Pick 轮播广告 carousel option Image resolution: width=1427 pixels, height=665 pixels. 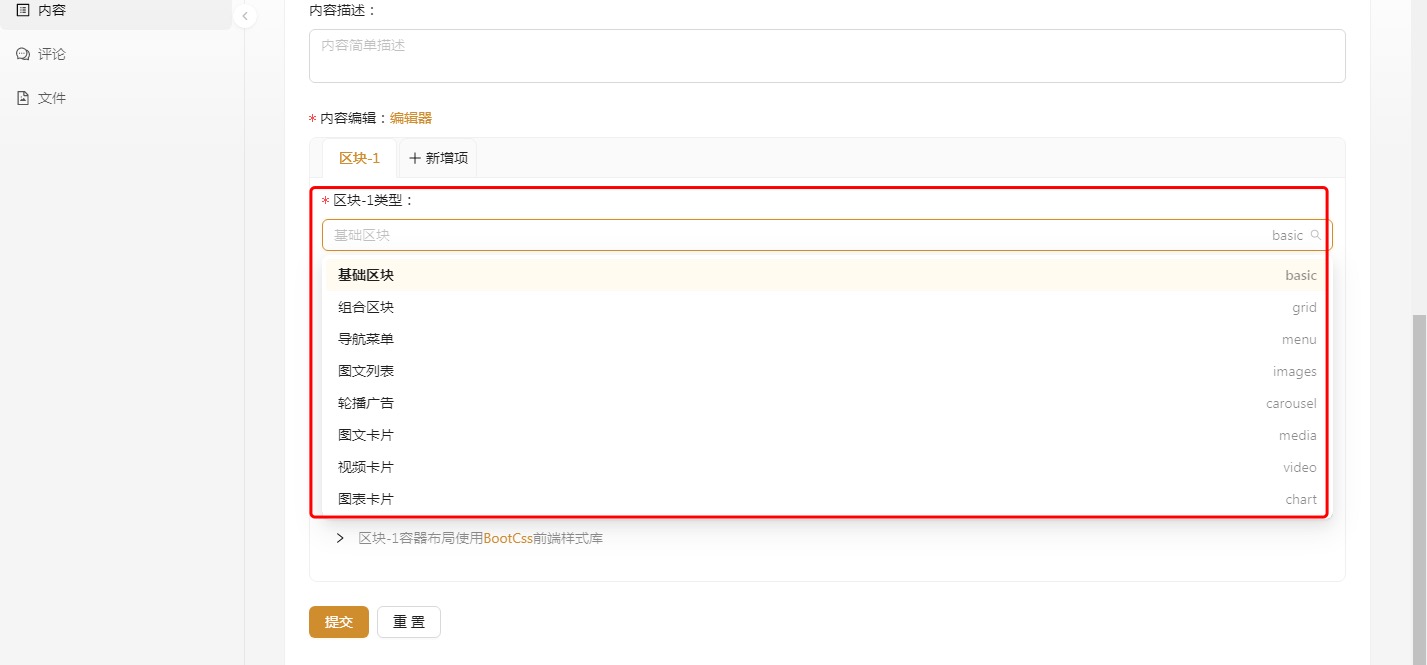point(366,403)
